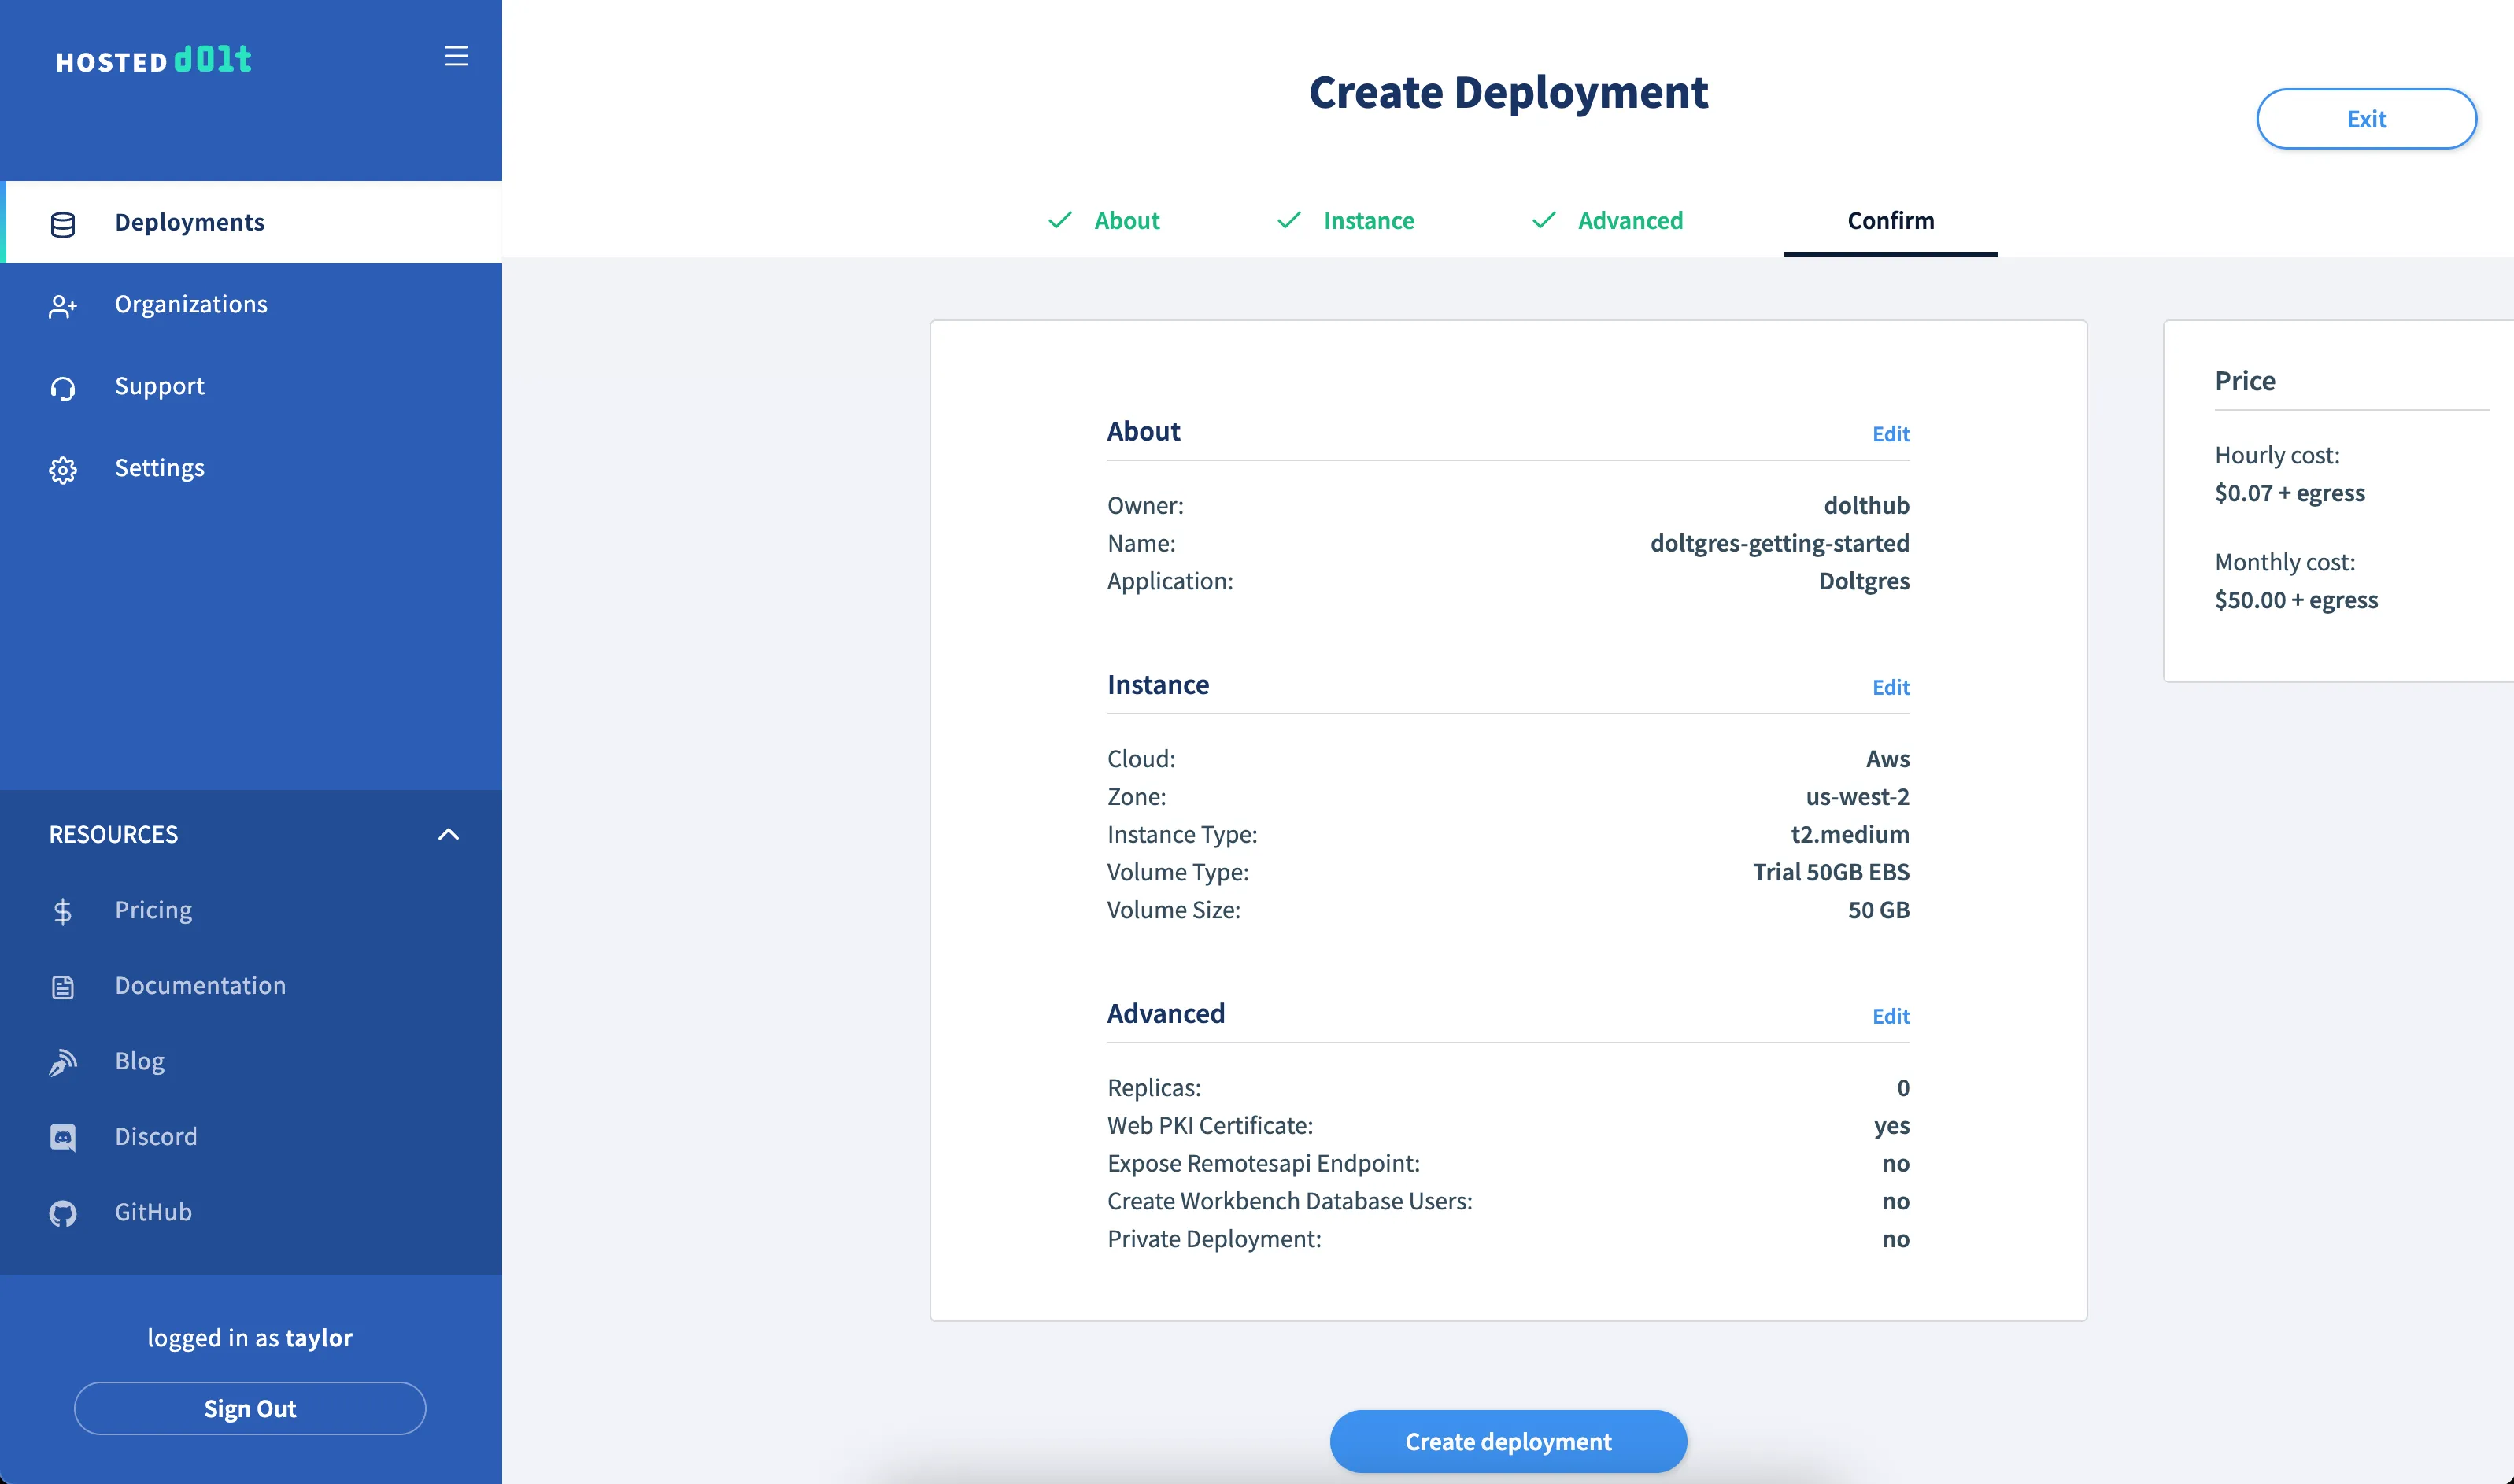Image resolution: width=2514 pixels, height=1484 pixels.
Task: Edit the About section details
Action: coord(1889,433)
